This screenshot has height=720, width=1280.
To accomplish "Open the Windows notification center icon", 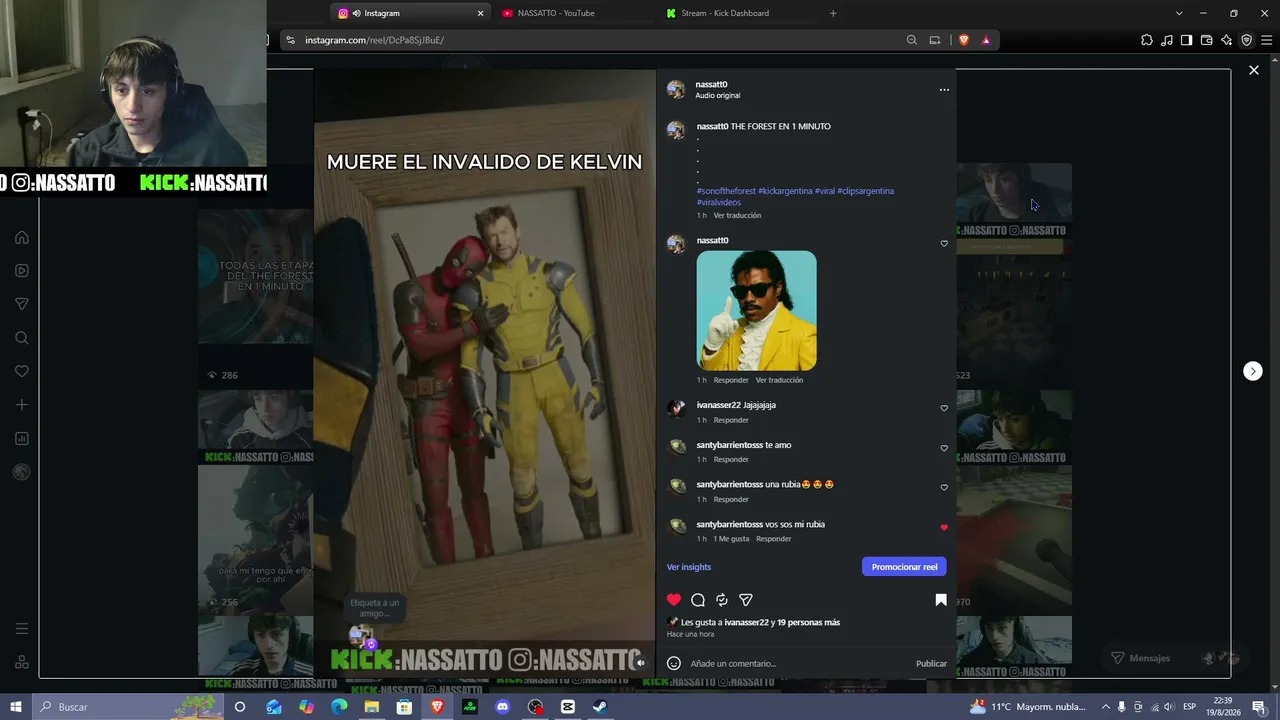I will tap(1259, 707).
